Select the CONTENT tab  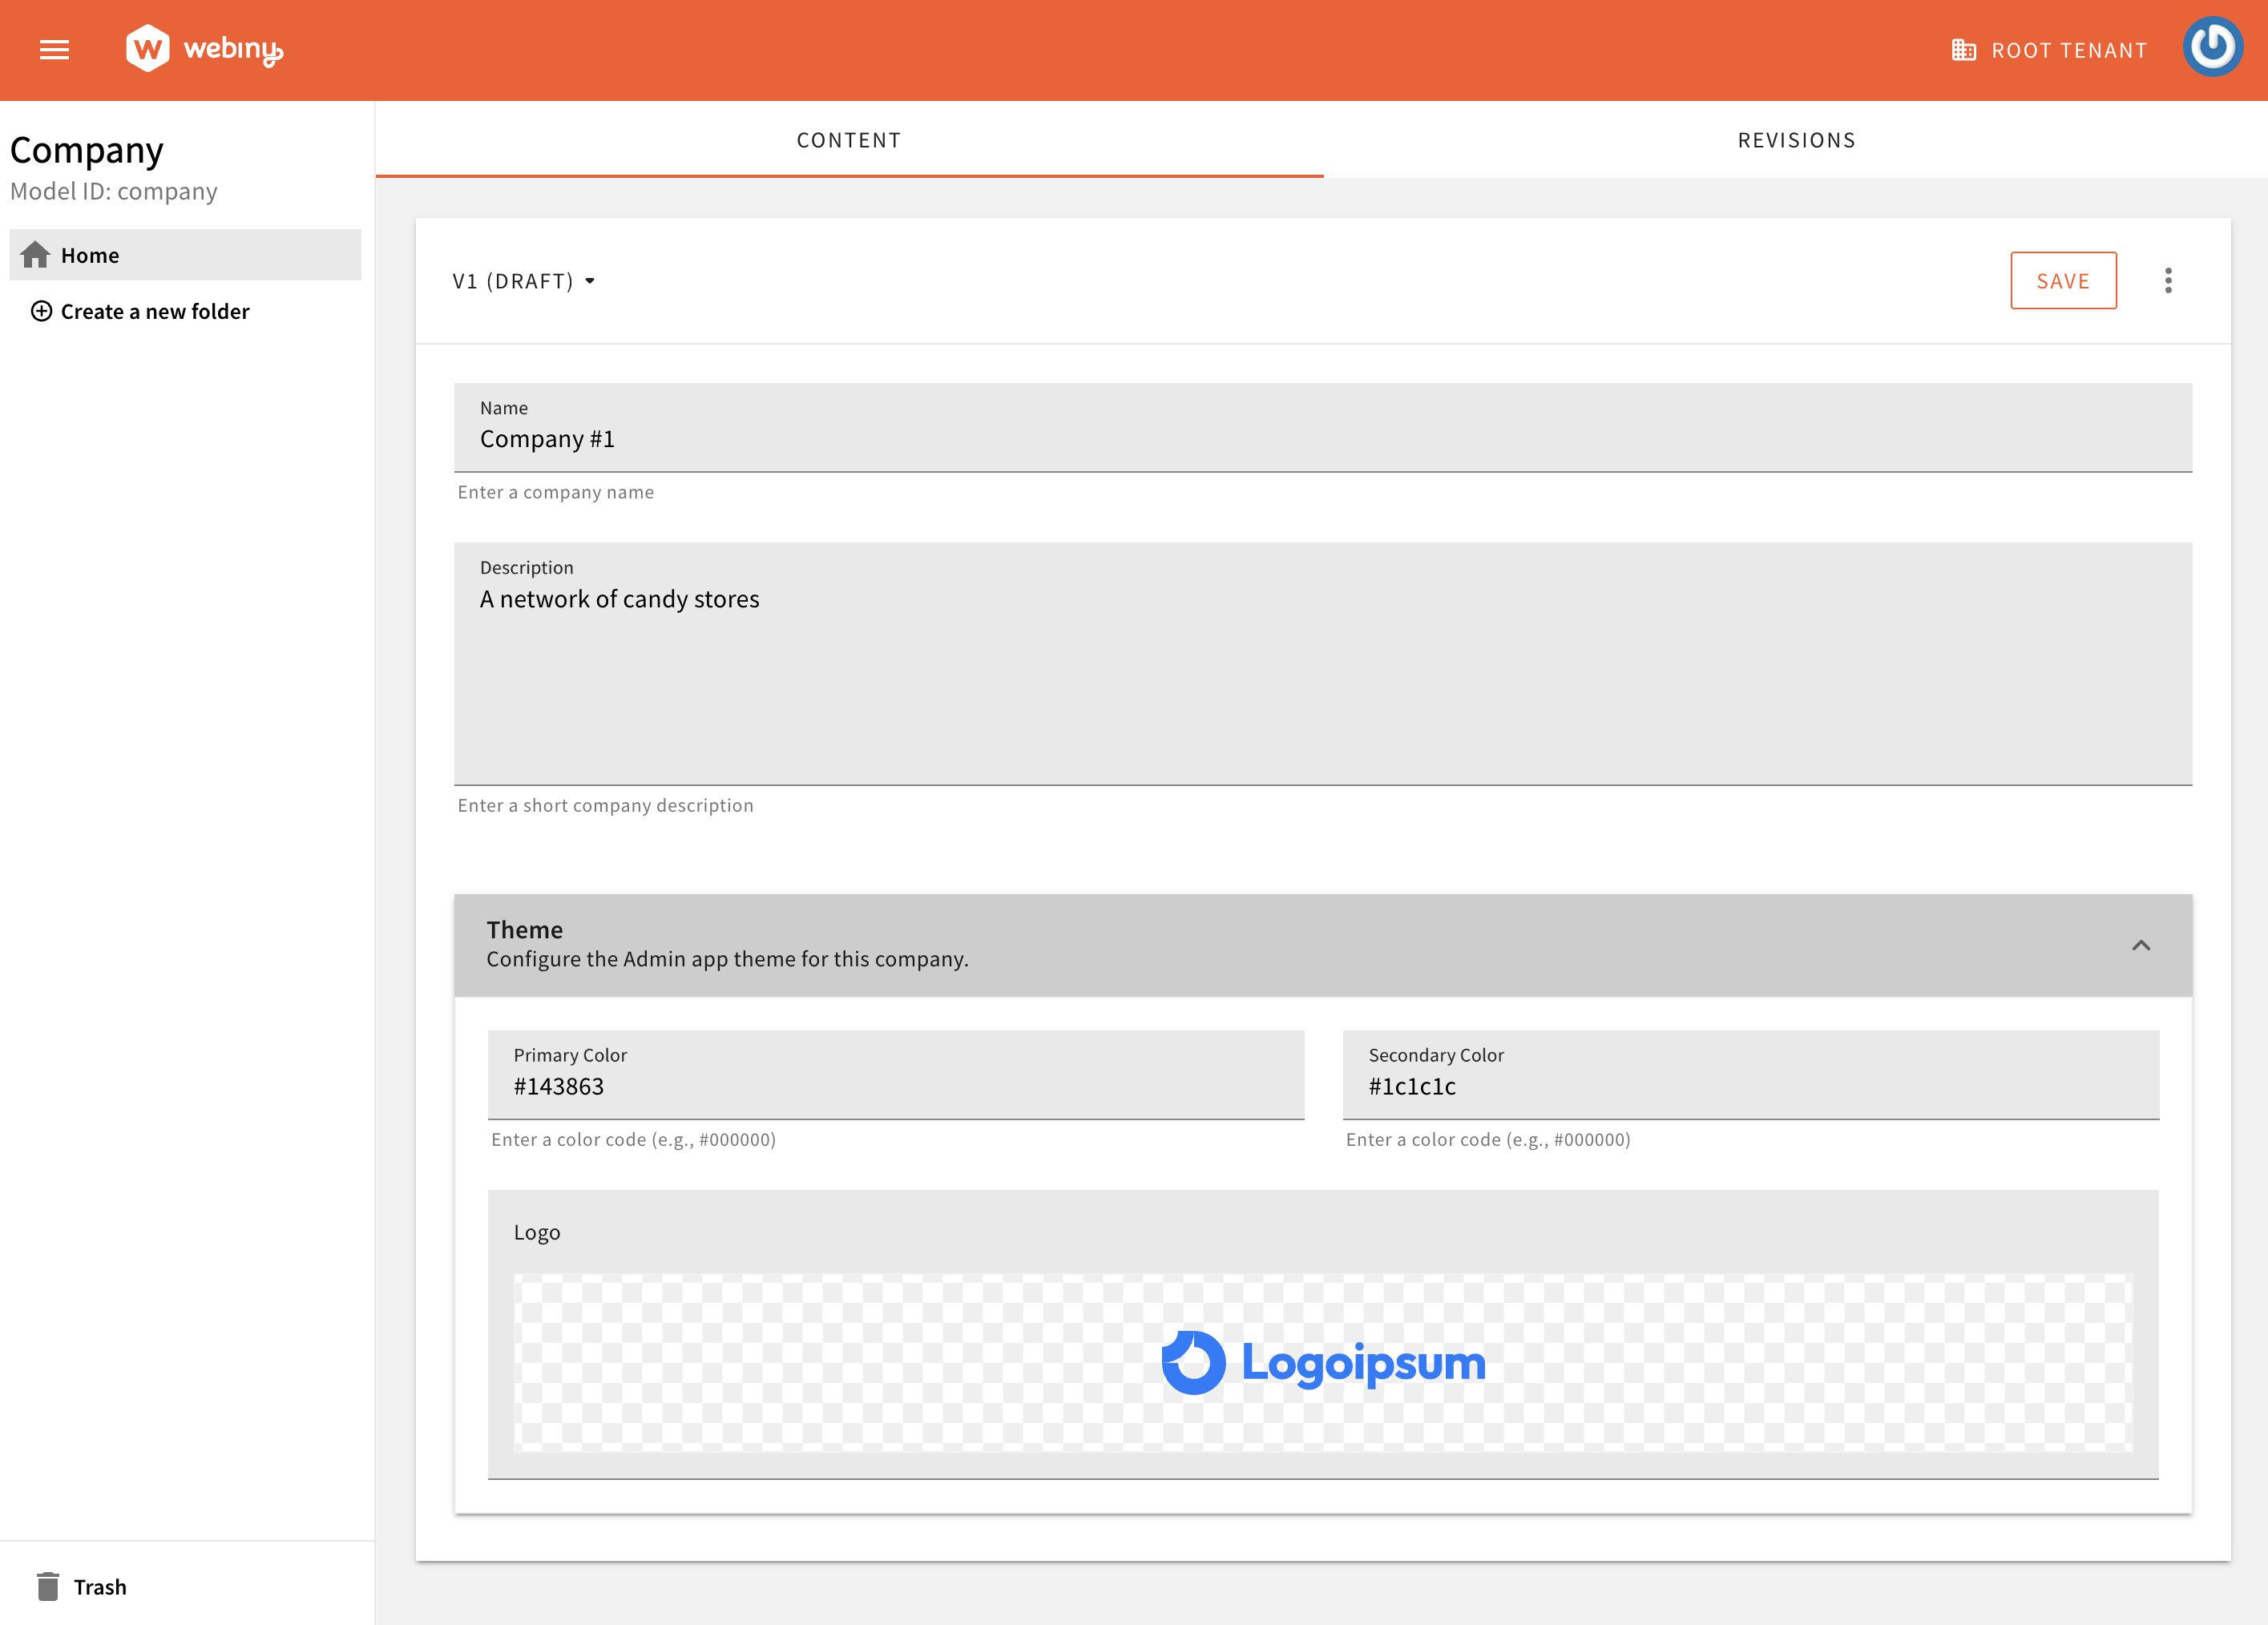coord(848,140)
